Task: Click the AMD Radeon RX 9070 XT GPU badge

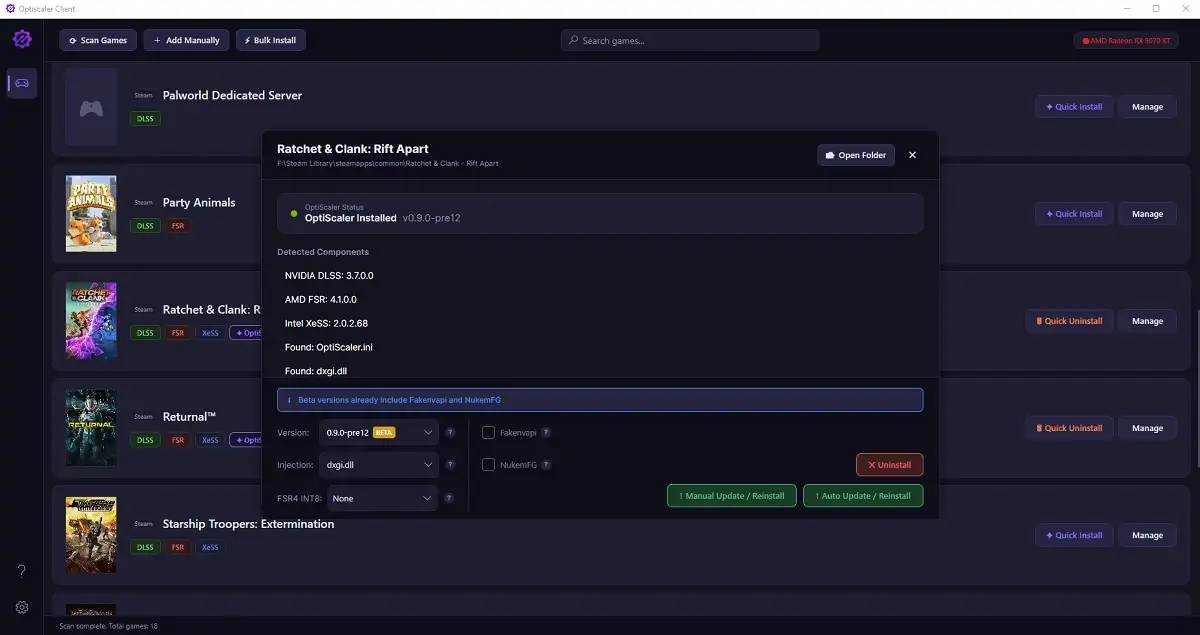Action: (x=1127, y=41)
